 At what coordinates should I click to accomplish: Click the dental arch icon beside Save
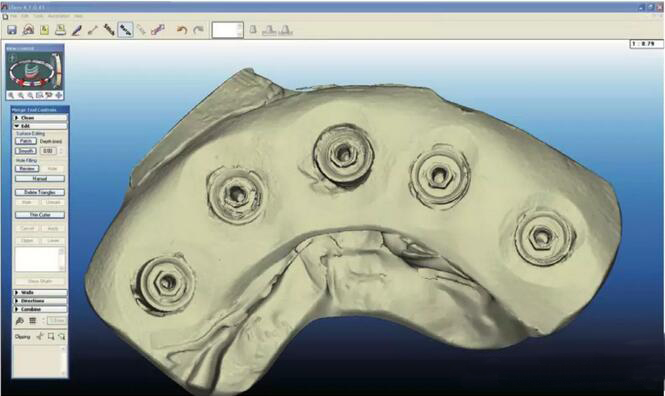point(28,30)
